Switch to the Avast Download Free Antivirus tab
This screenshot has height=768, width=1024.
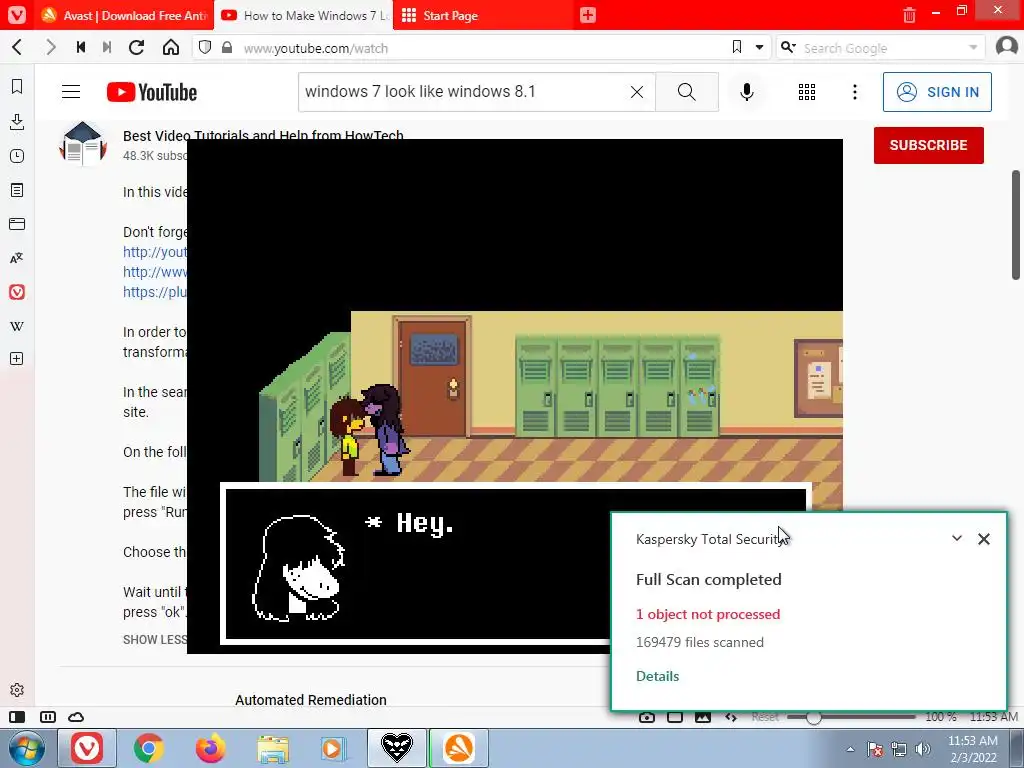pos(124,16)
